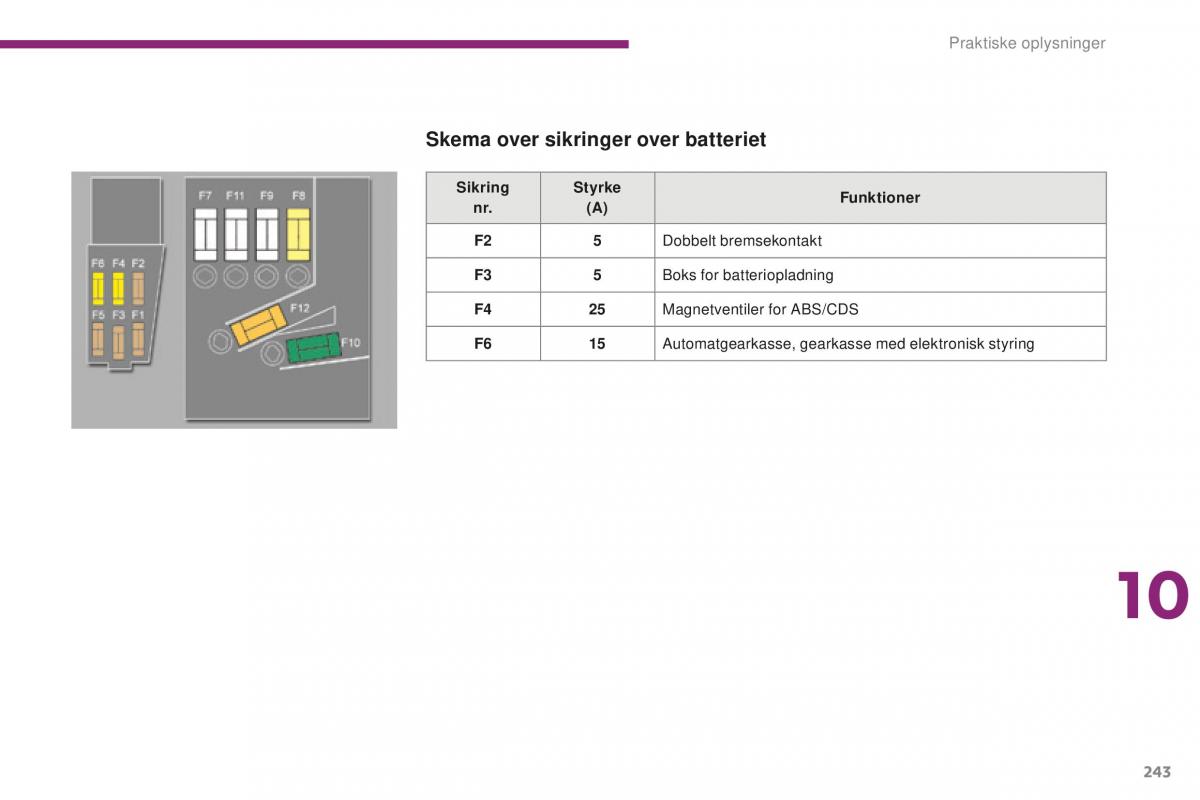The image size is (1200, 800).
Task: Click the tan F1 mini fuse in the diagram
Action: [x=138, y=340]
